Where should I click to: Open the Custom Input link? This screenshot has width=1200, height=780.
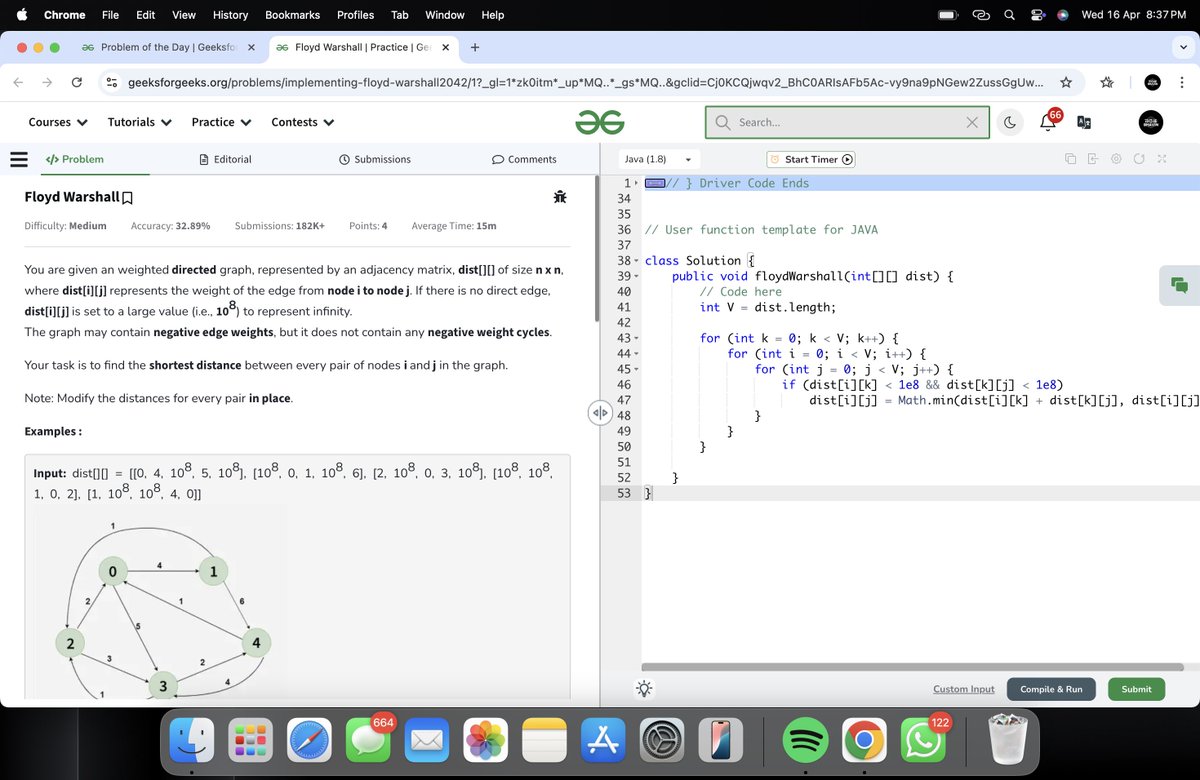pyautogui.click(x=964, y=689)
